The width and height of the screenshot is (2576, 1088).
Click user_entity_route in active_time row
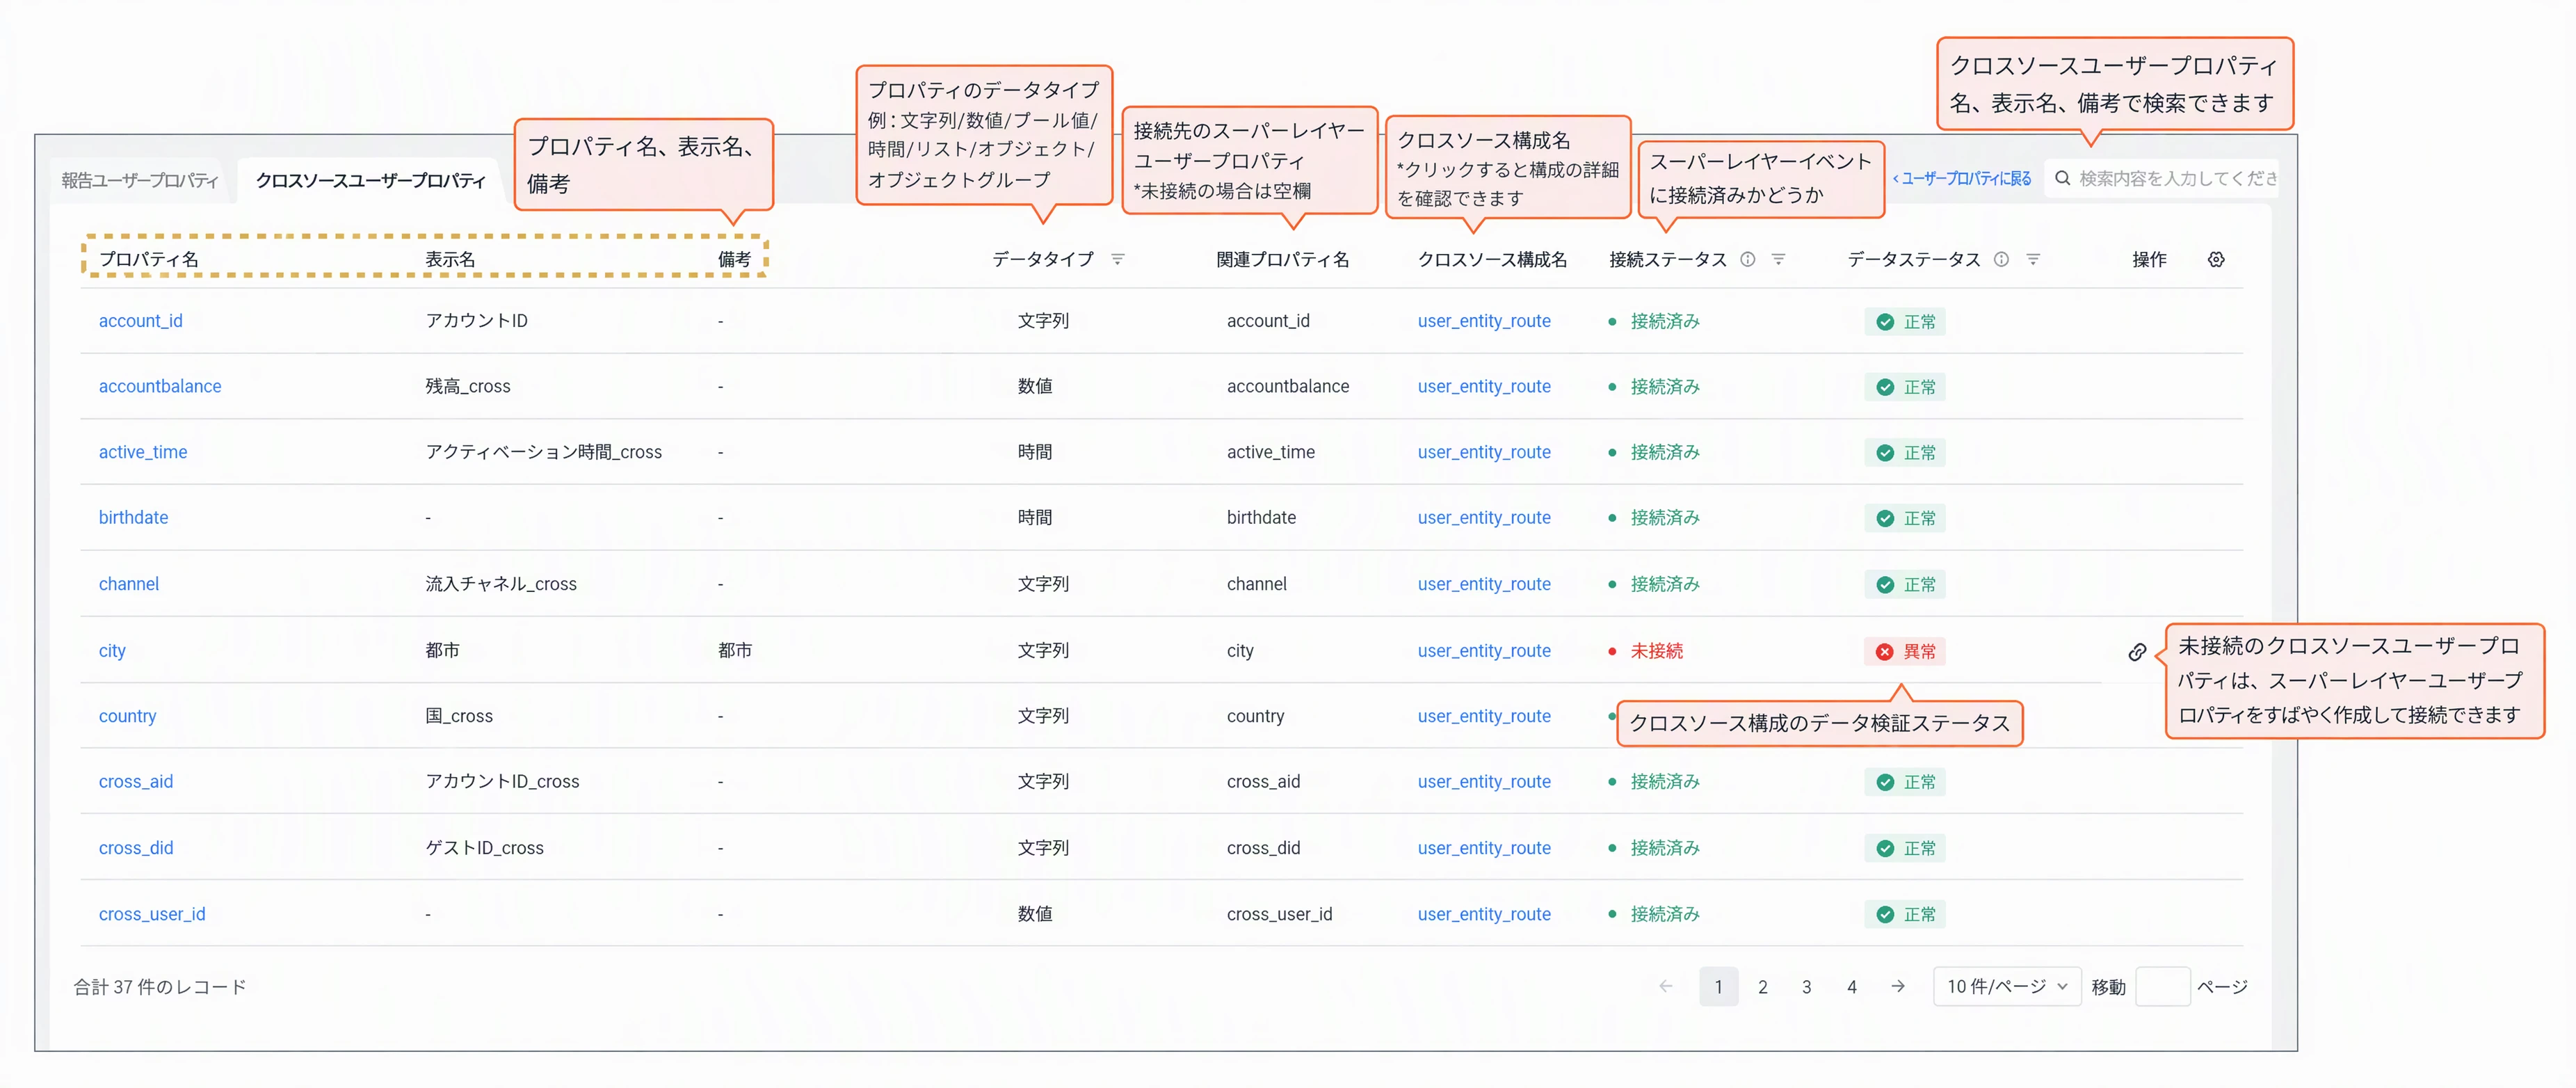pos(1484,452)
